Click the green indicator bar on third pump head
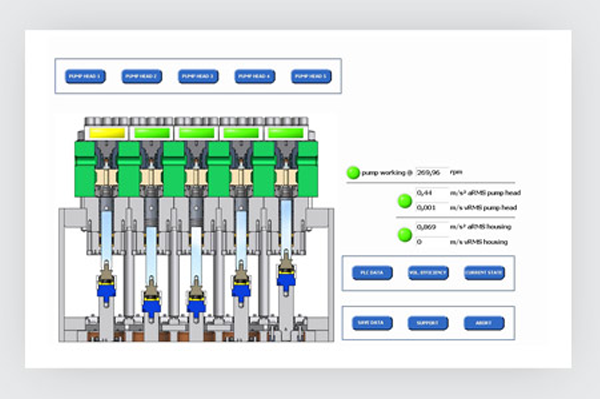 [196, 132]
